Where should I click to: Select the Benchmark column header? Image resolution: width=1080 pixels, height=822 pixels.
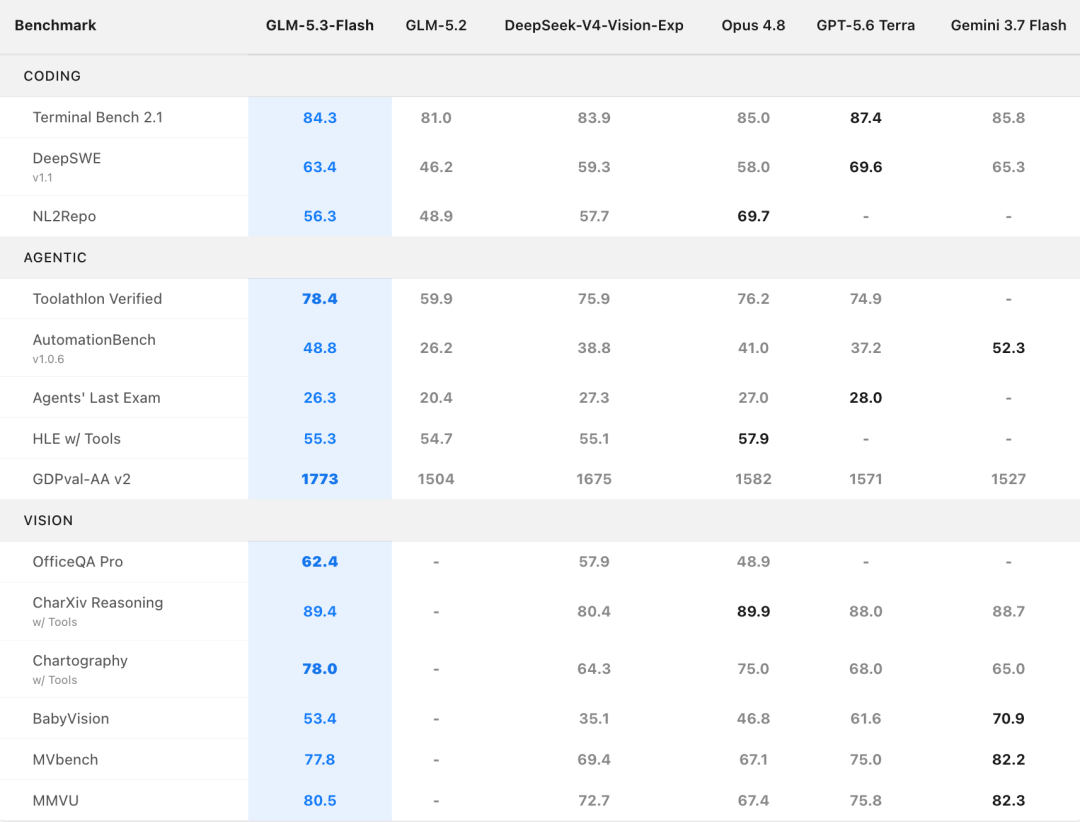tap(55, 25)
